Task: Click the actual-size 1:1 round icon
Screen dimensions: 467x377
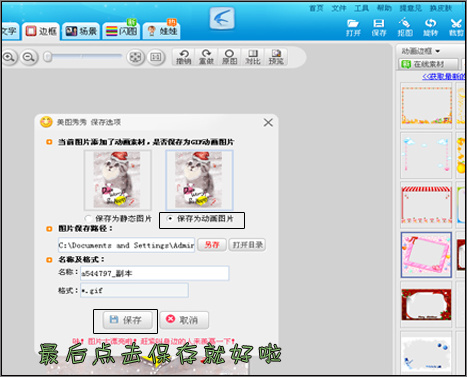Action: (156, 57)
